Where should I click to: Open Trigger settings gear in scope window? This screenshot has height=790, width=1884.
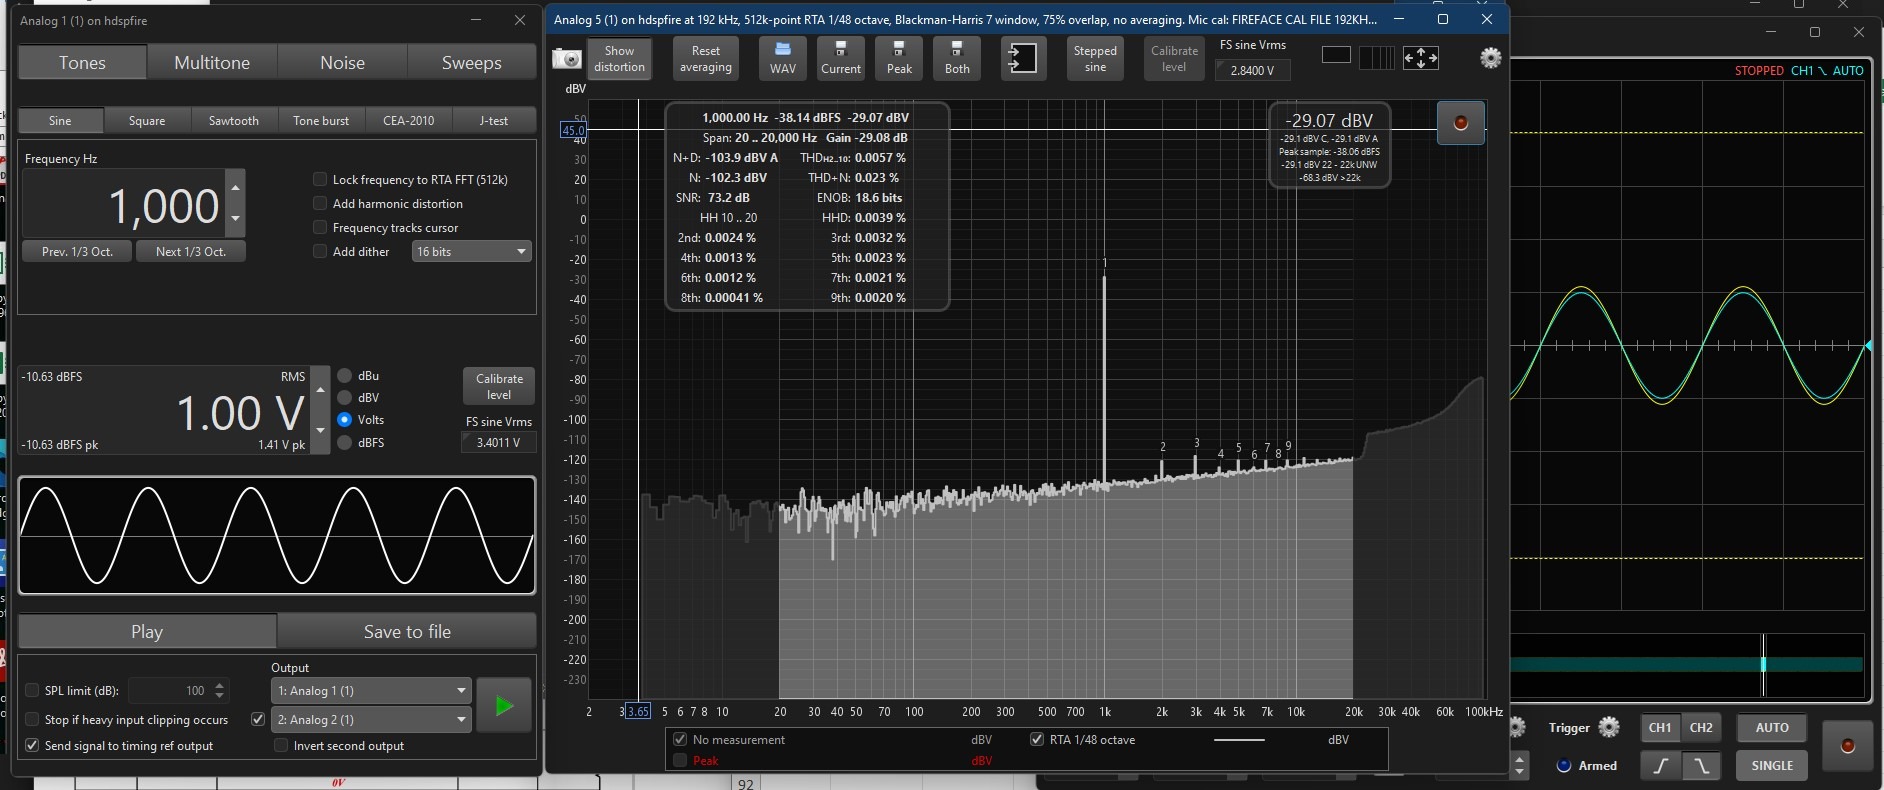point(1608,727)
